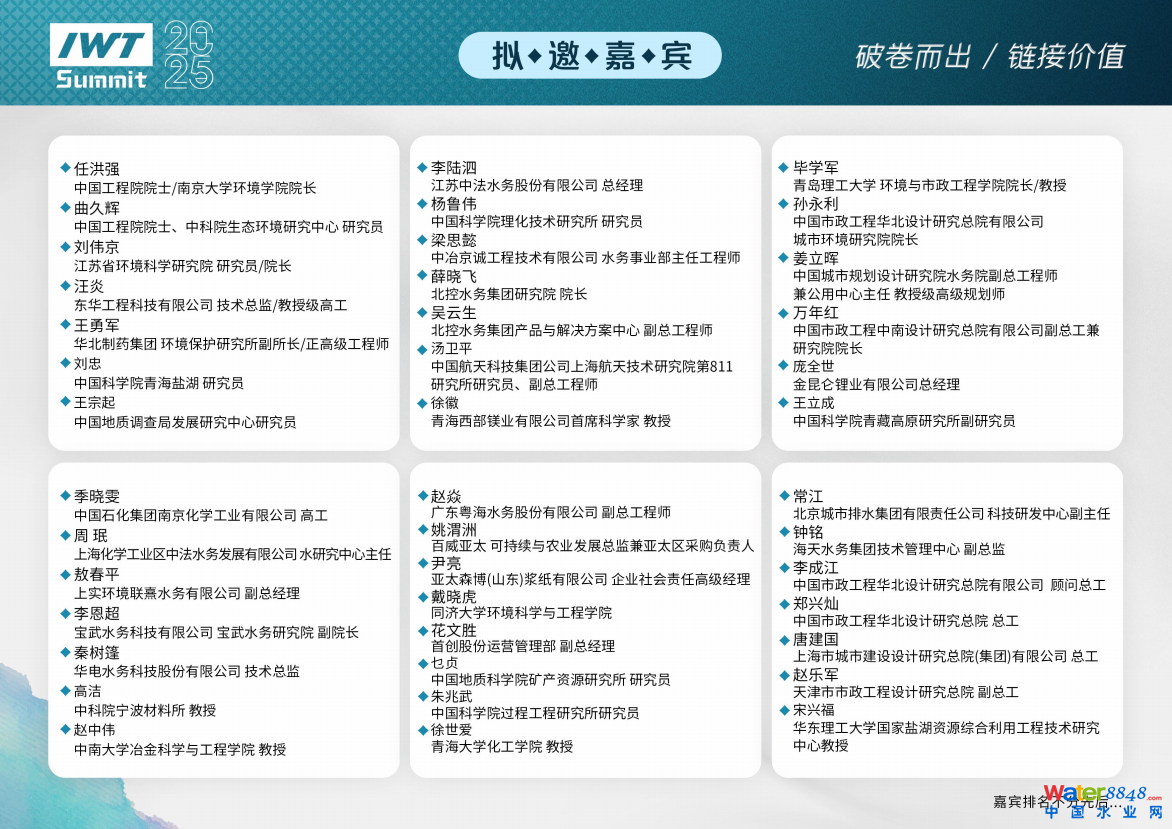
Task: Select the name 花文胜
Action: pyautogui.click(x=454, y=630)
